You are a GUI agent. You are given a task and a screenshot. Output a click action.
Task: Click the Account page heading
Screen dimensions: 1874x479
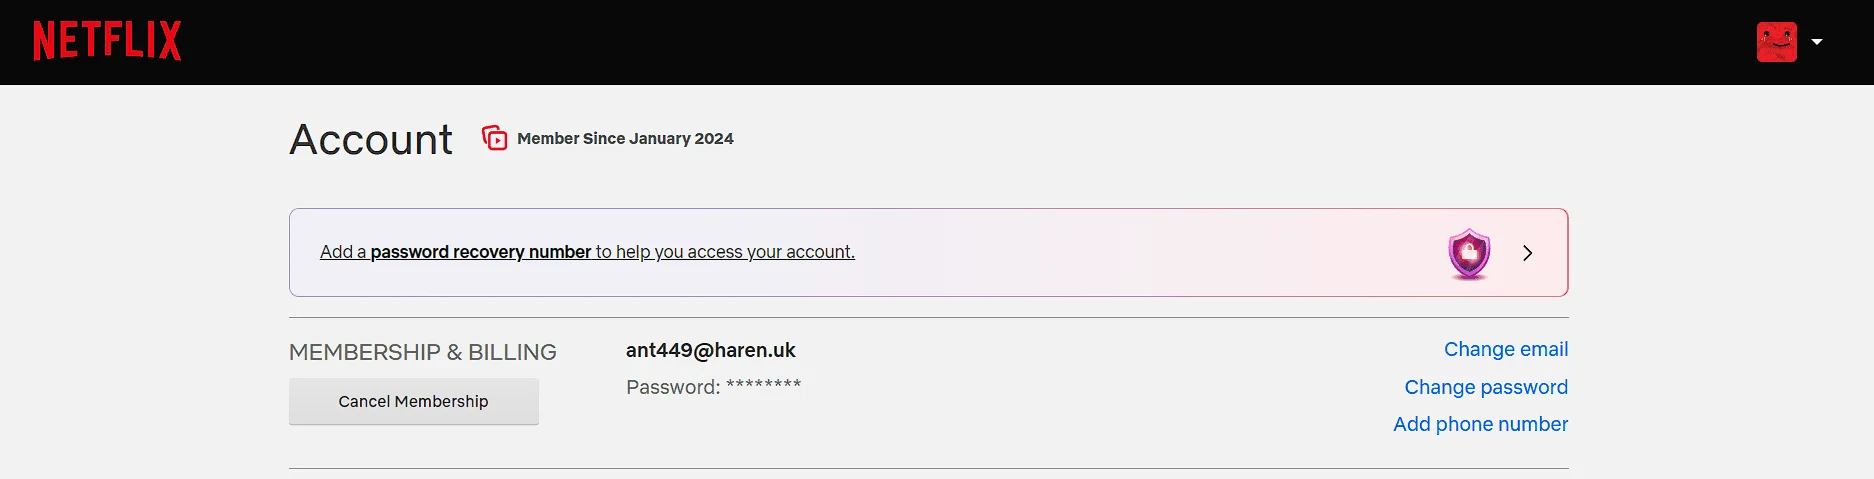pyautogui.click(x=371, y=139)
